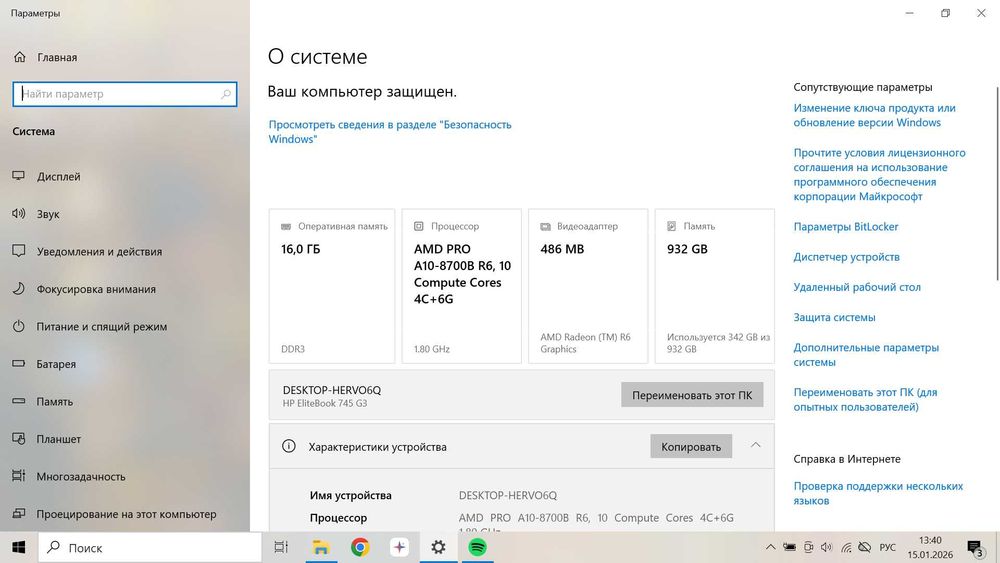Open Дополнительные параметры системы link
Screen dimensions: 1000x563
866,355
